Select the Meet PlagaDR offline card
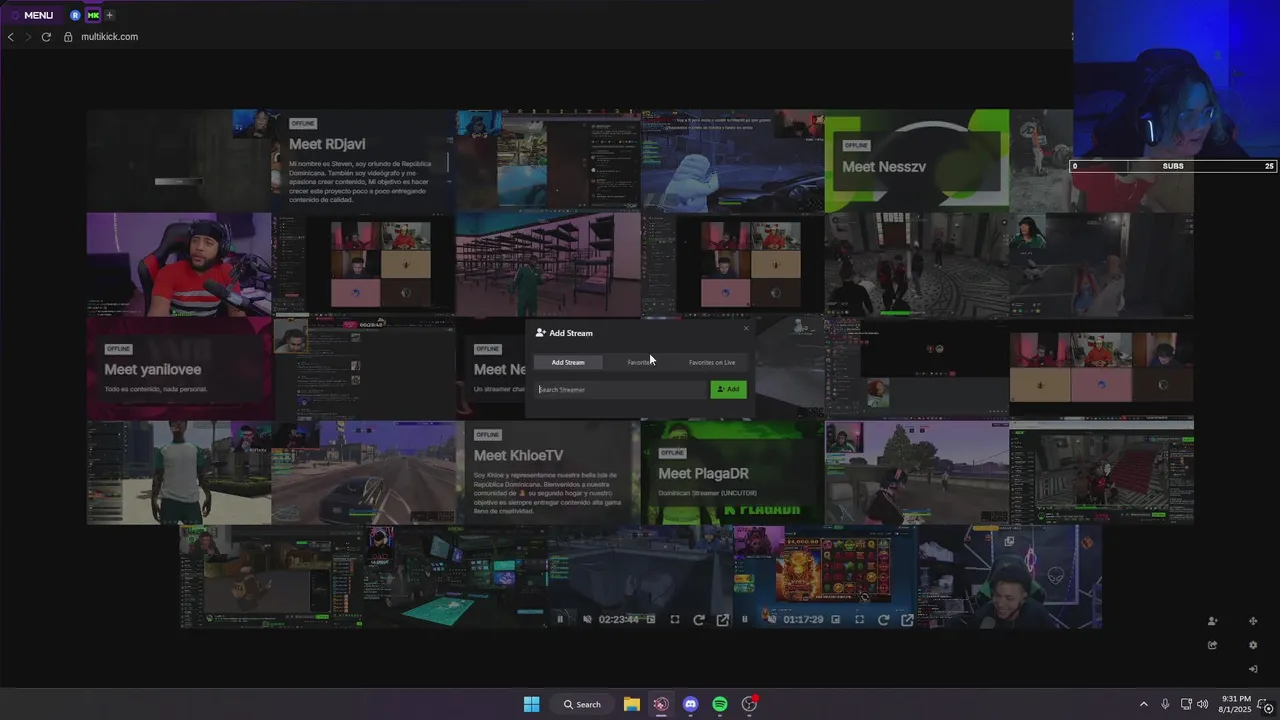Viewport: 1280px width, 720px height. [x=732, y=472]
